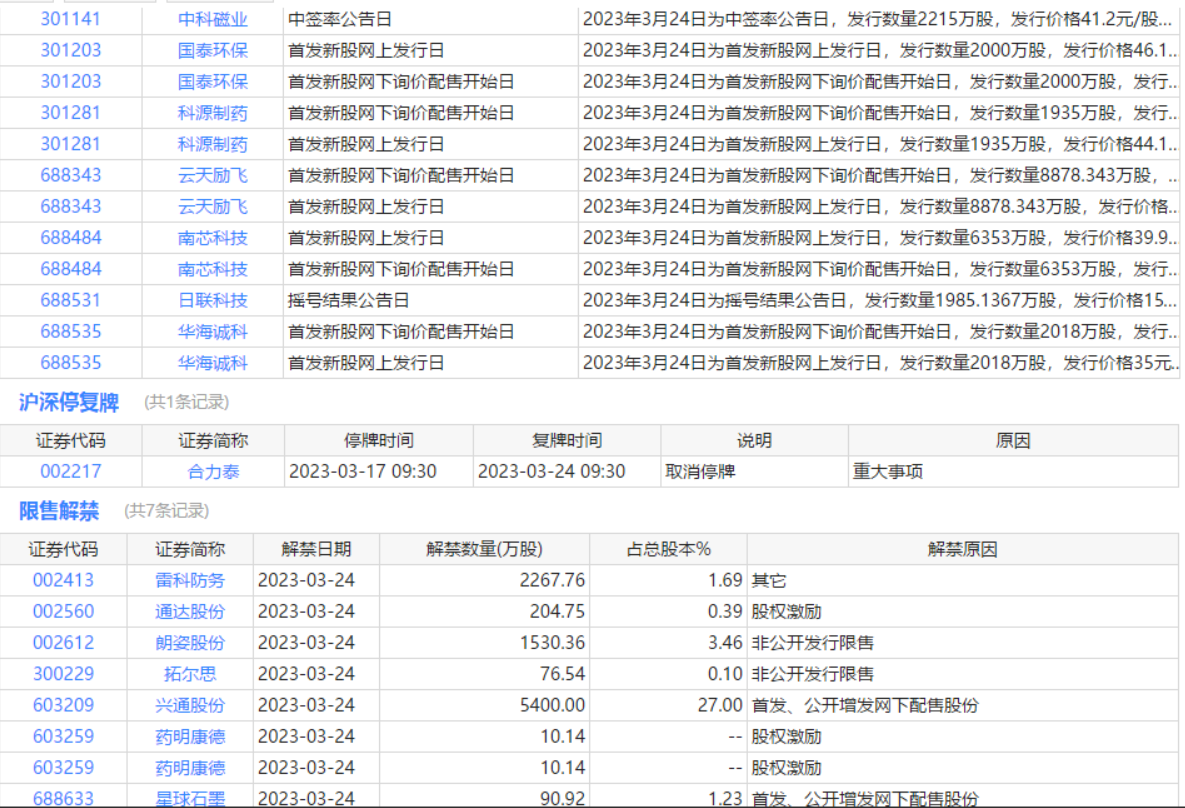Screen dimensions: 1185x808
Task: Open 雷科防务 stock name link
Action: 190,580
